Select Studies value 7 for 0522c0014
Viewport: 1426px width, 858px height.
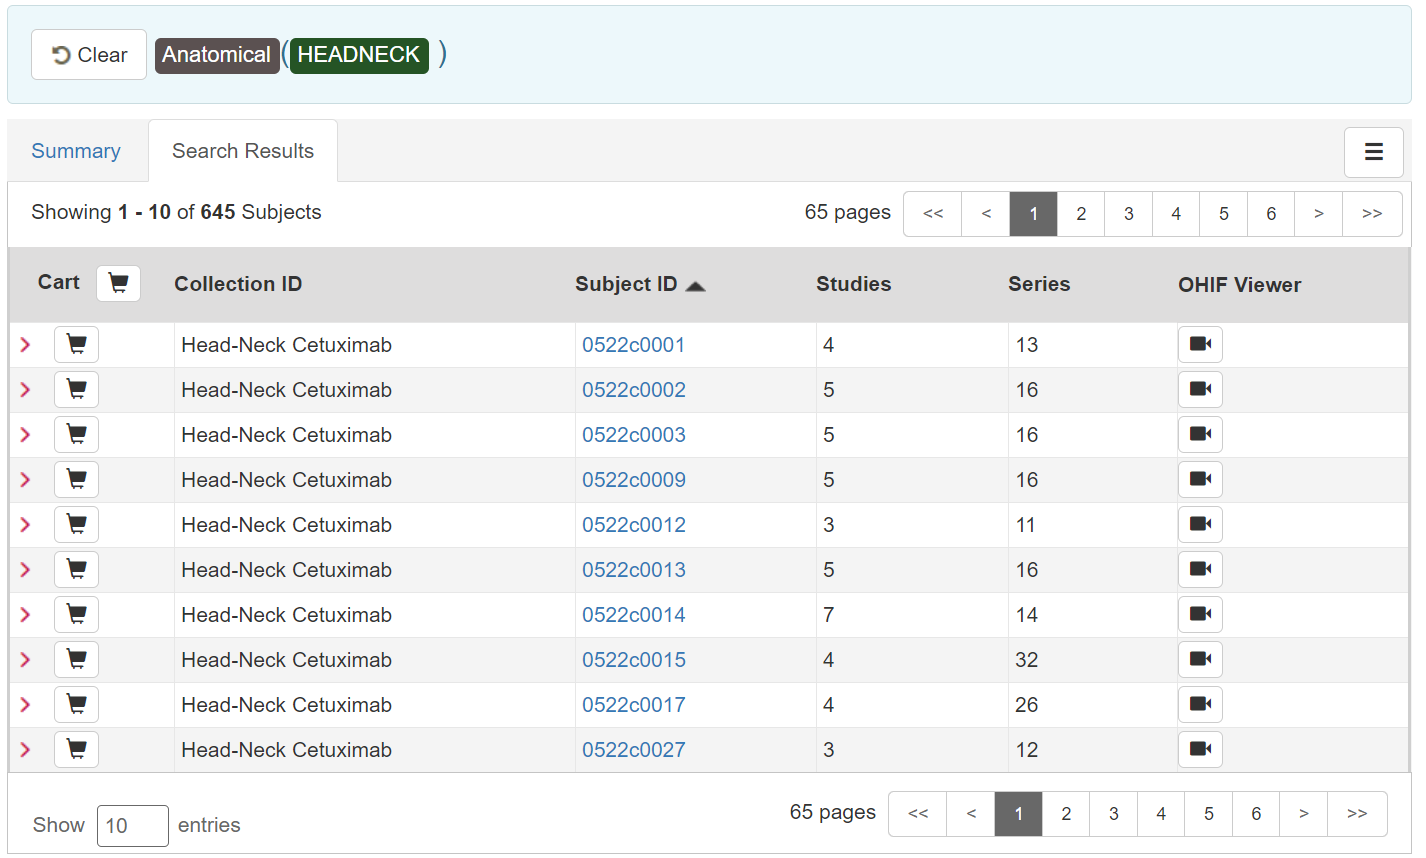point(829,615)
